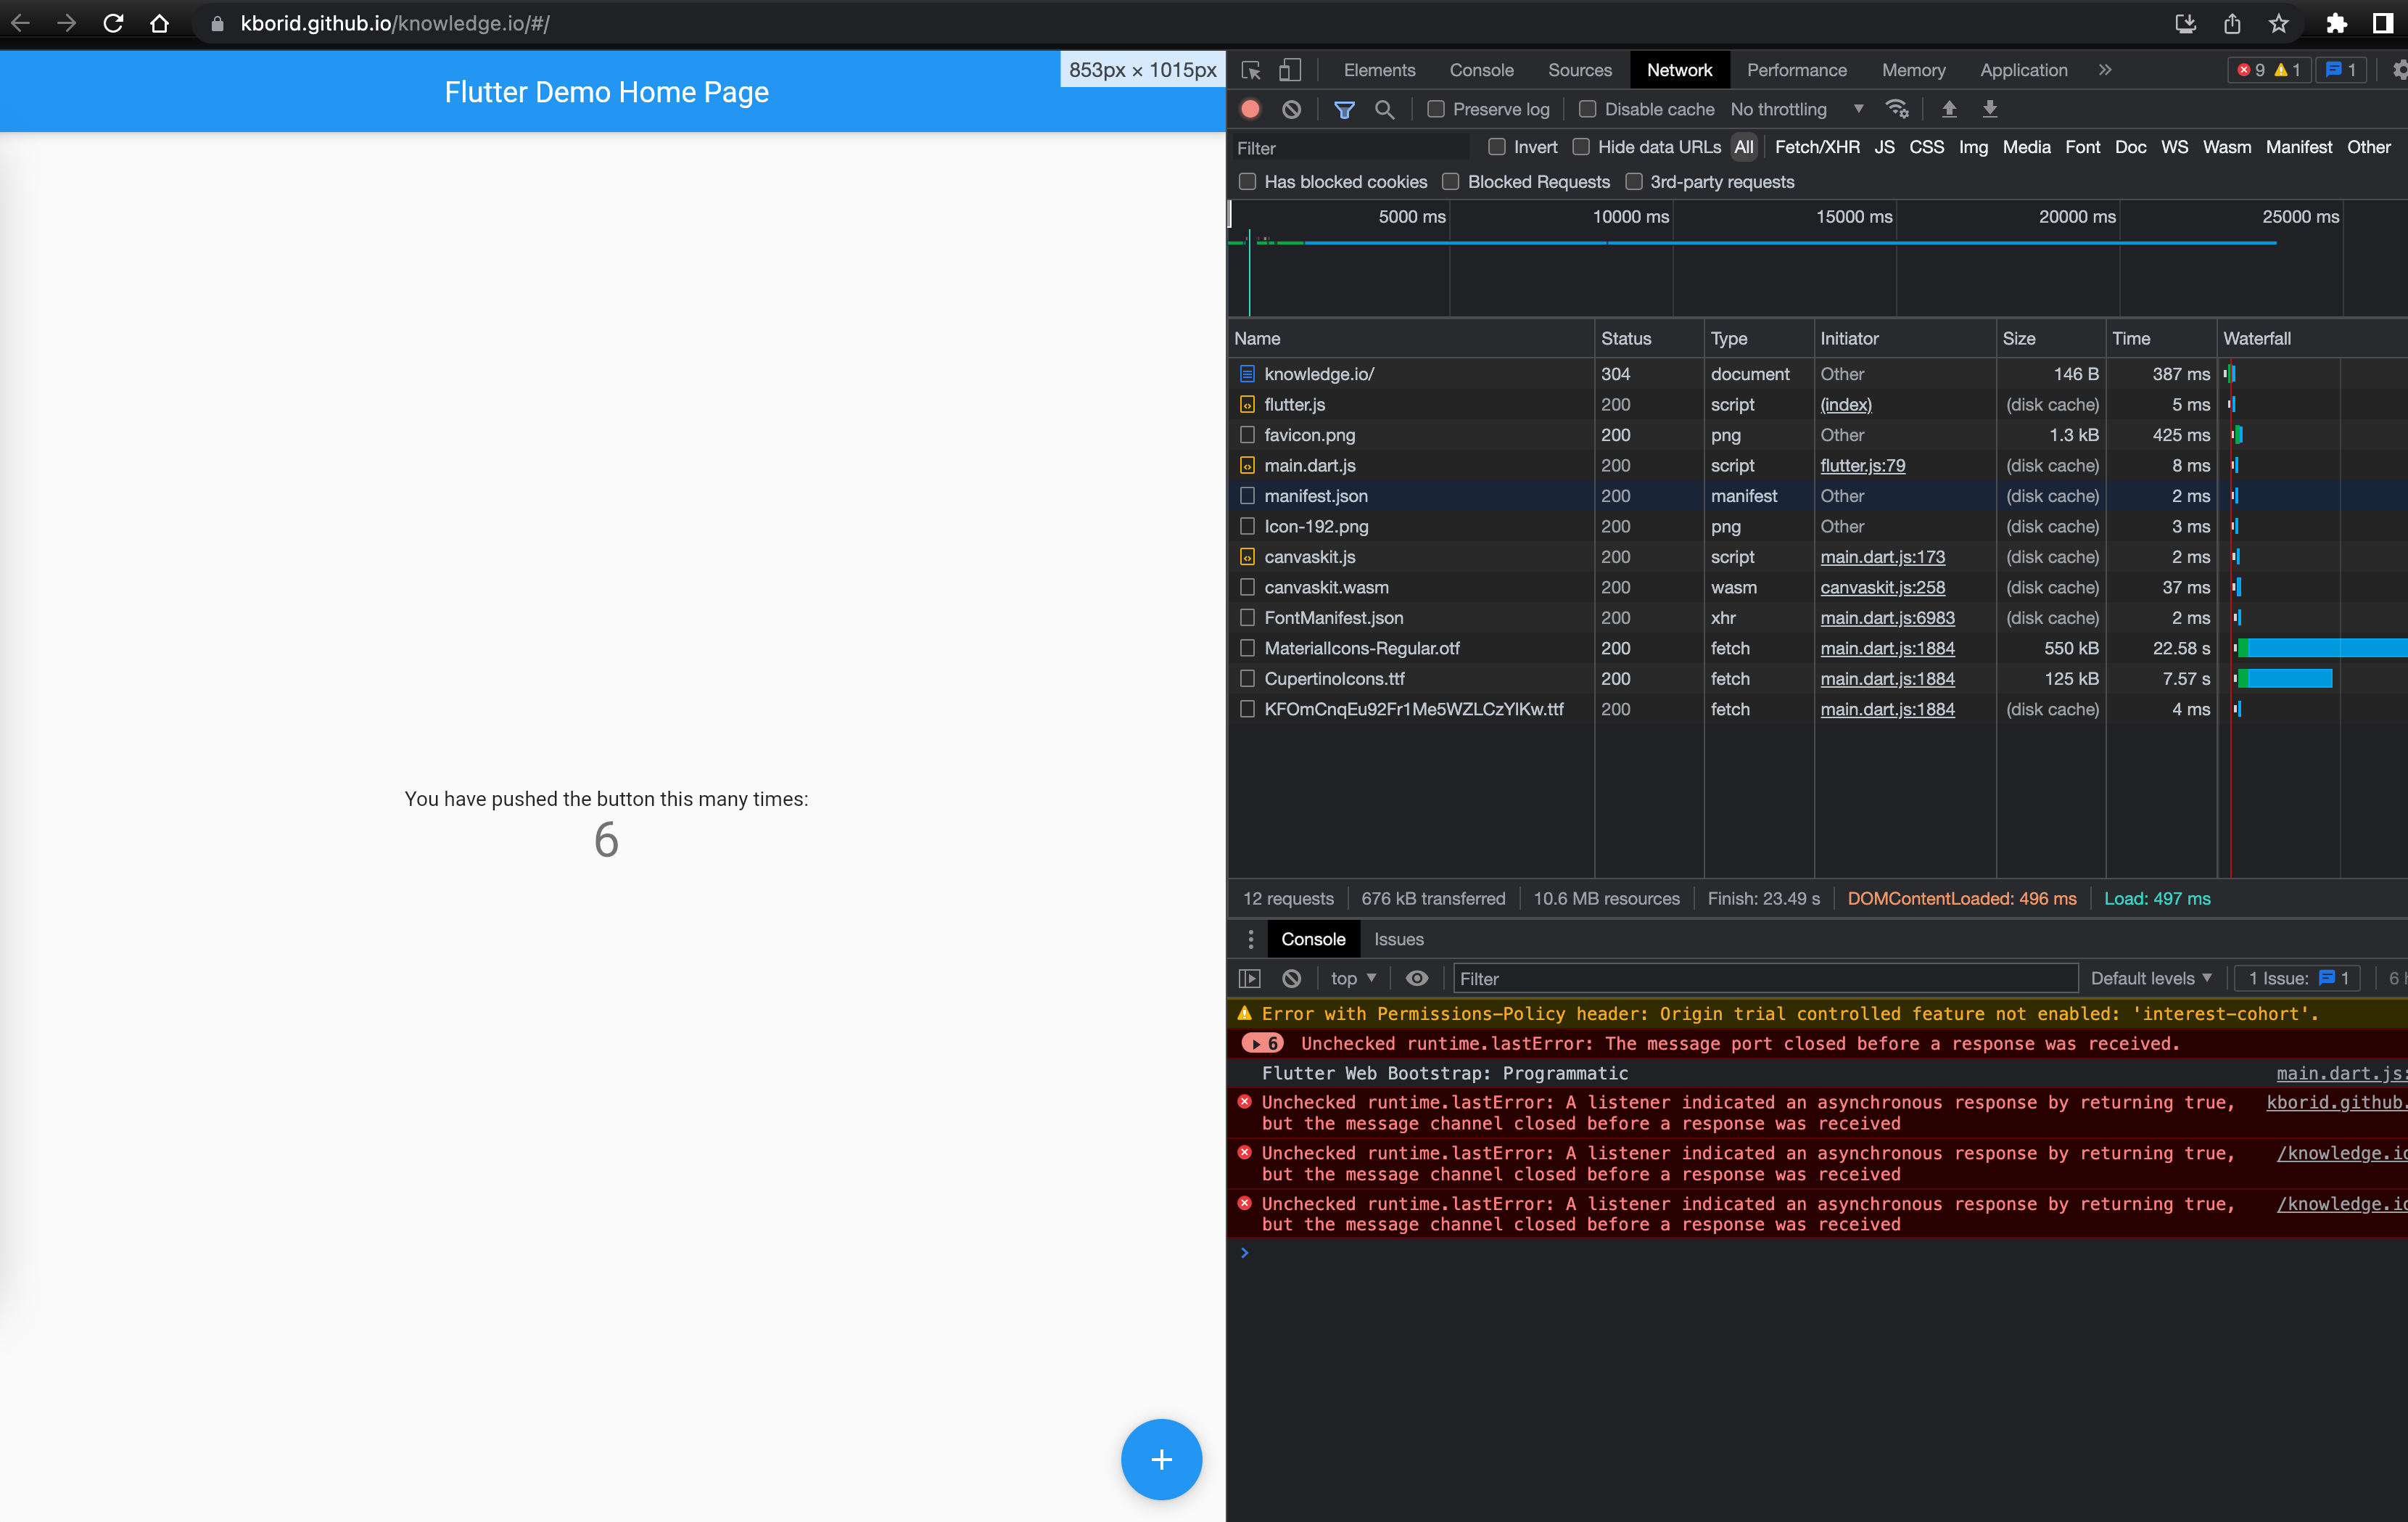Check the Disable cache option

1587,109
